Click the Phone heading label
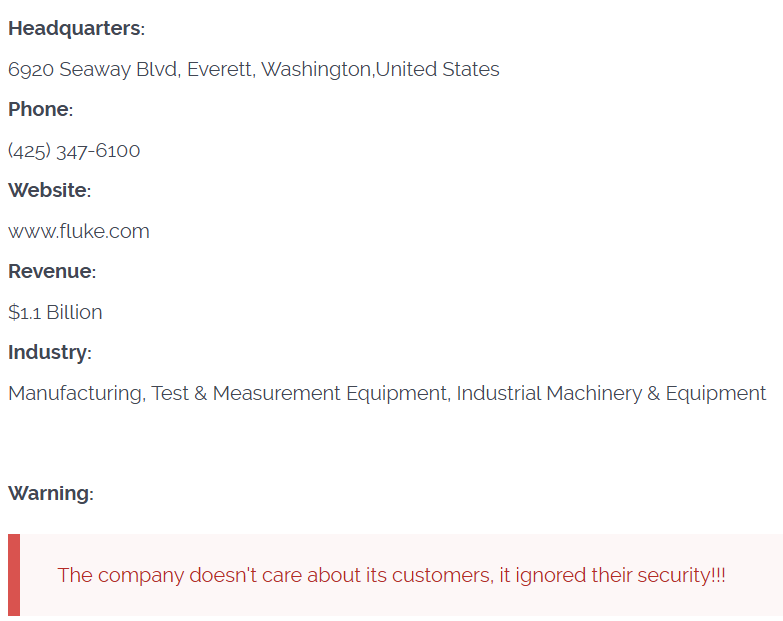Viewport: 783px width, 621px height. tap(40, 109)
